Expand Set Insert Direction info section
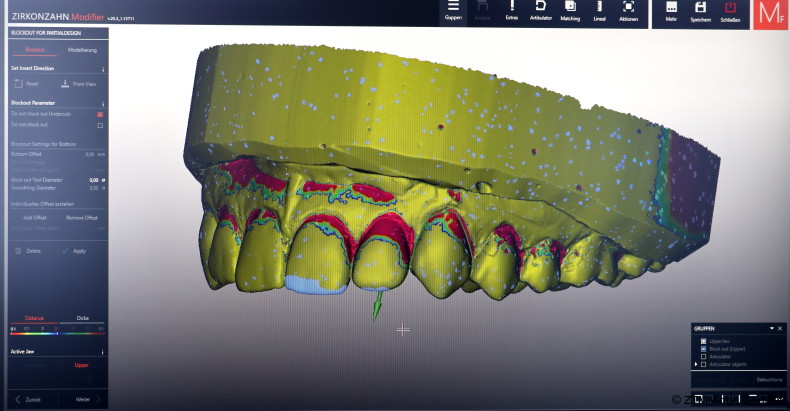 pos(104,68)
